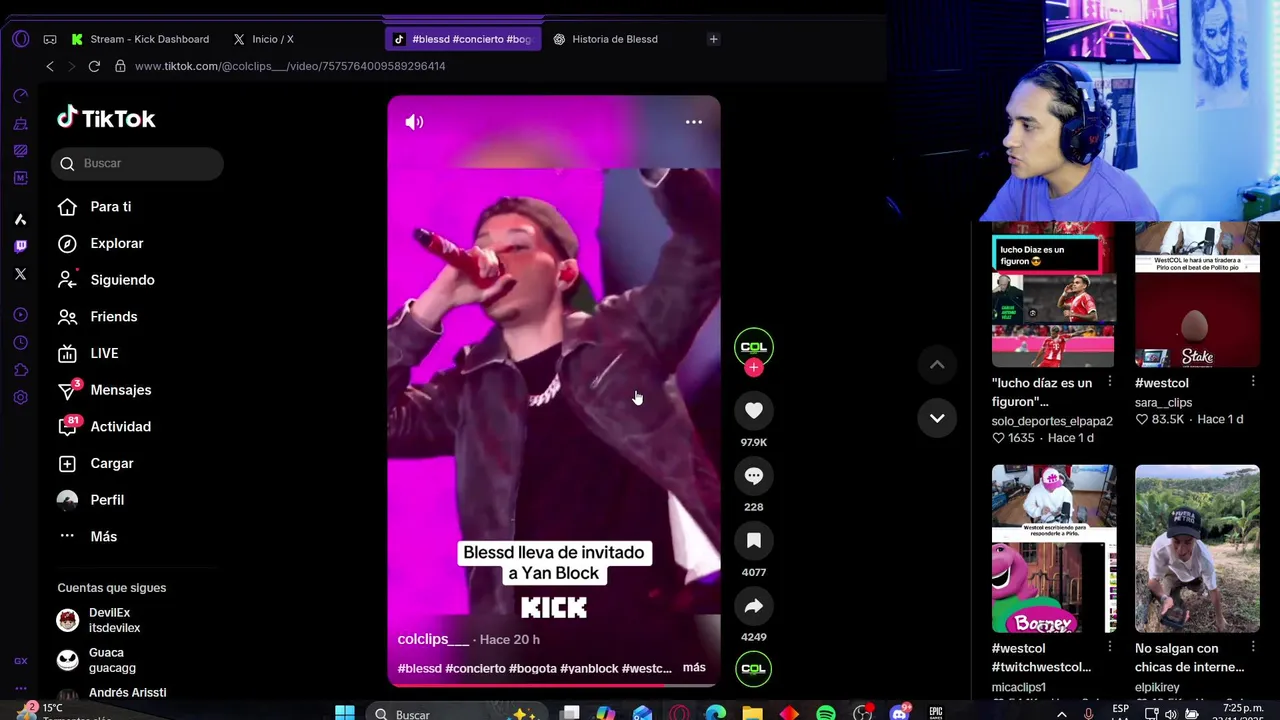Open the video three-dot options menu
Screen dimensions: 1280x720
click(694, 122)
